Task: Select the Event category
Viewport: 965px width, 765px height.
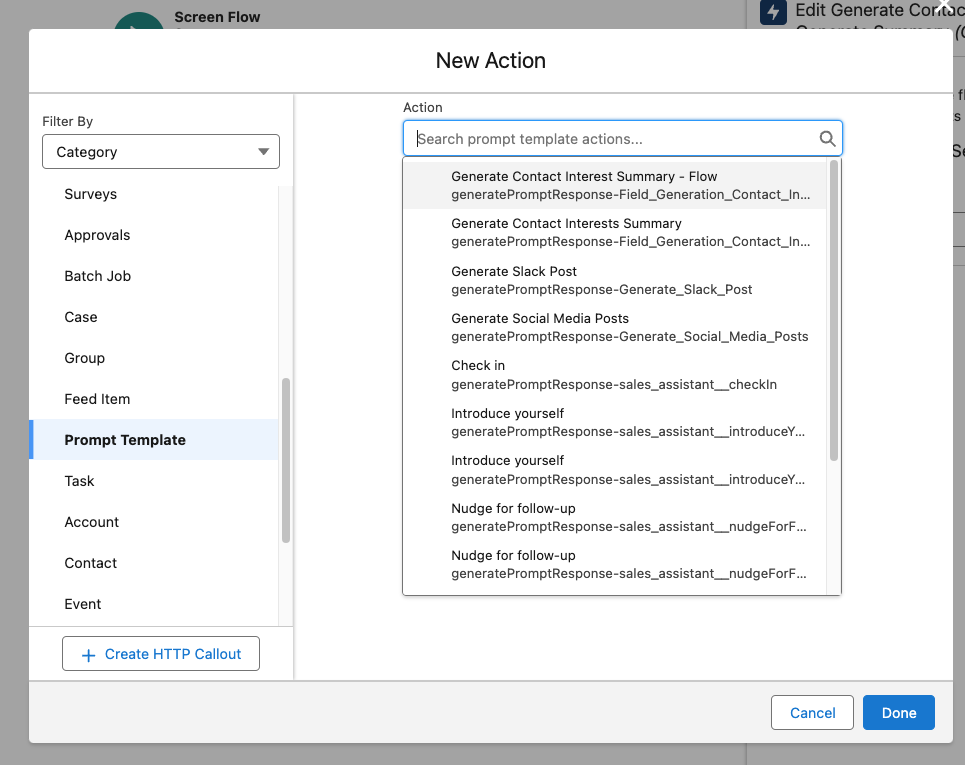Action: [154, 604]
